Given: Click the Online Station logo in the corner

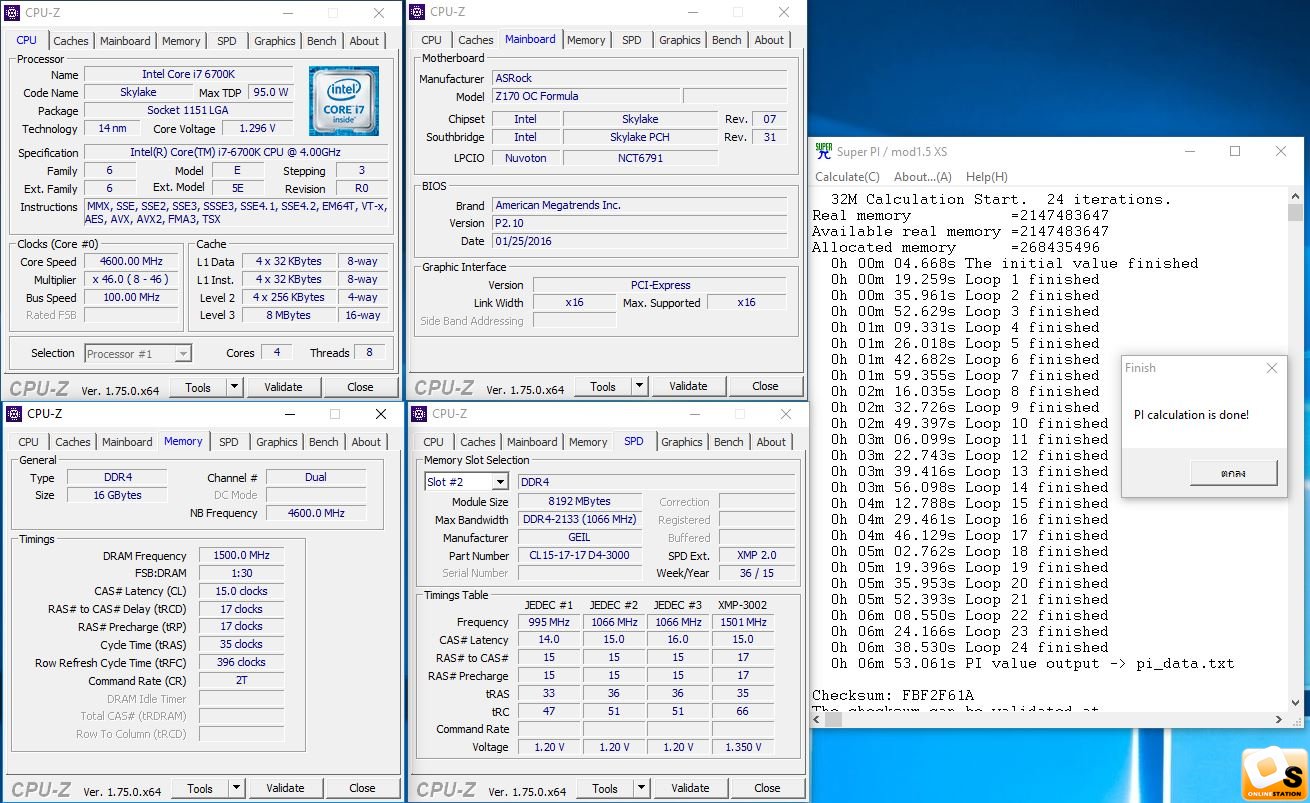Looking at the screenshot, I should pos(1274,774).
